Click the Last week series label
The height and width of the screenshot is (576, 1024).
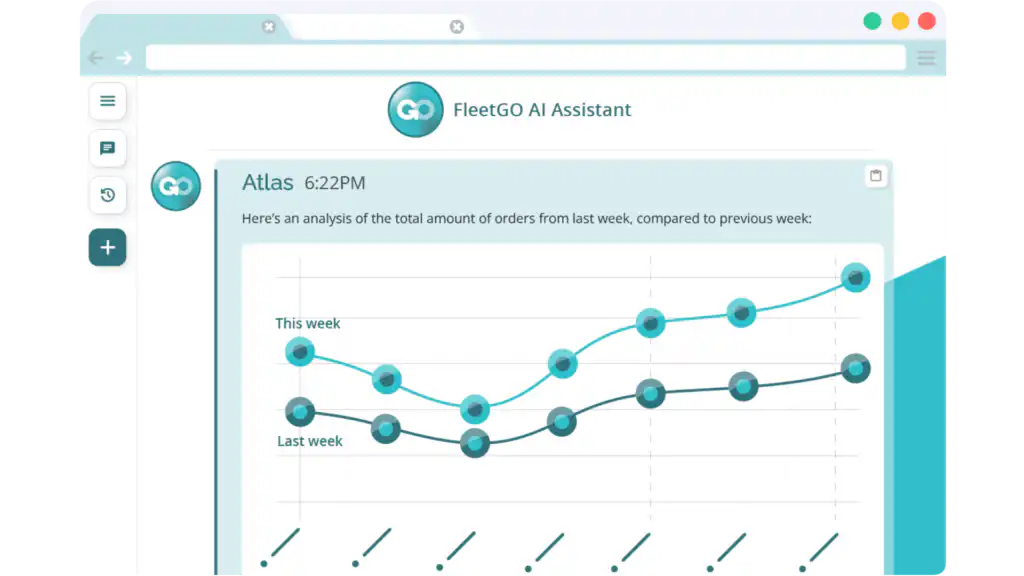pyautogui.click(x=310, y=441)
